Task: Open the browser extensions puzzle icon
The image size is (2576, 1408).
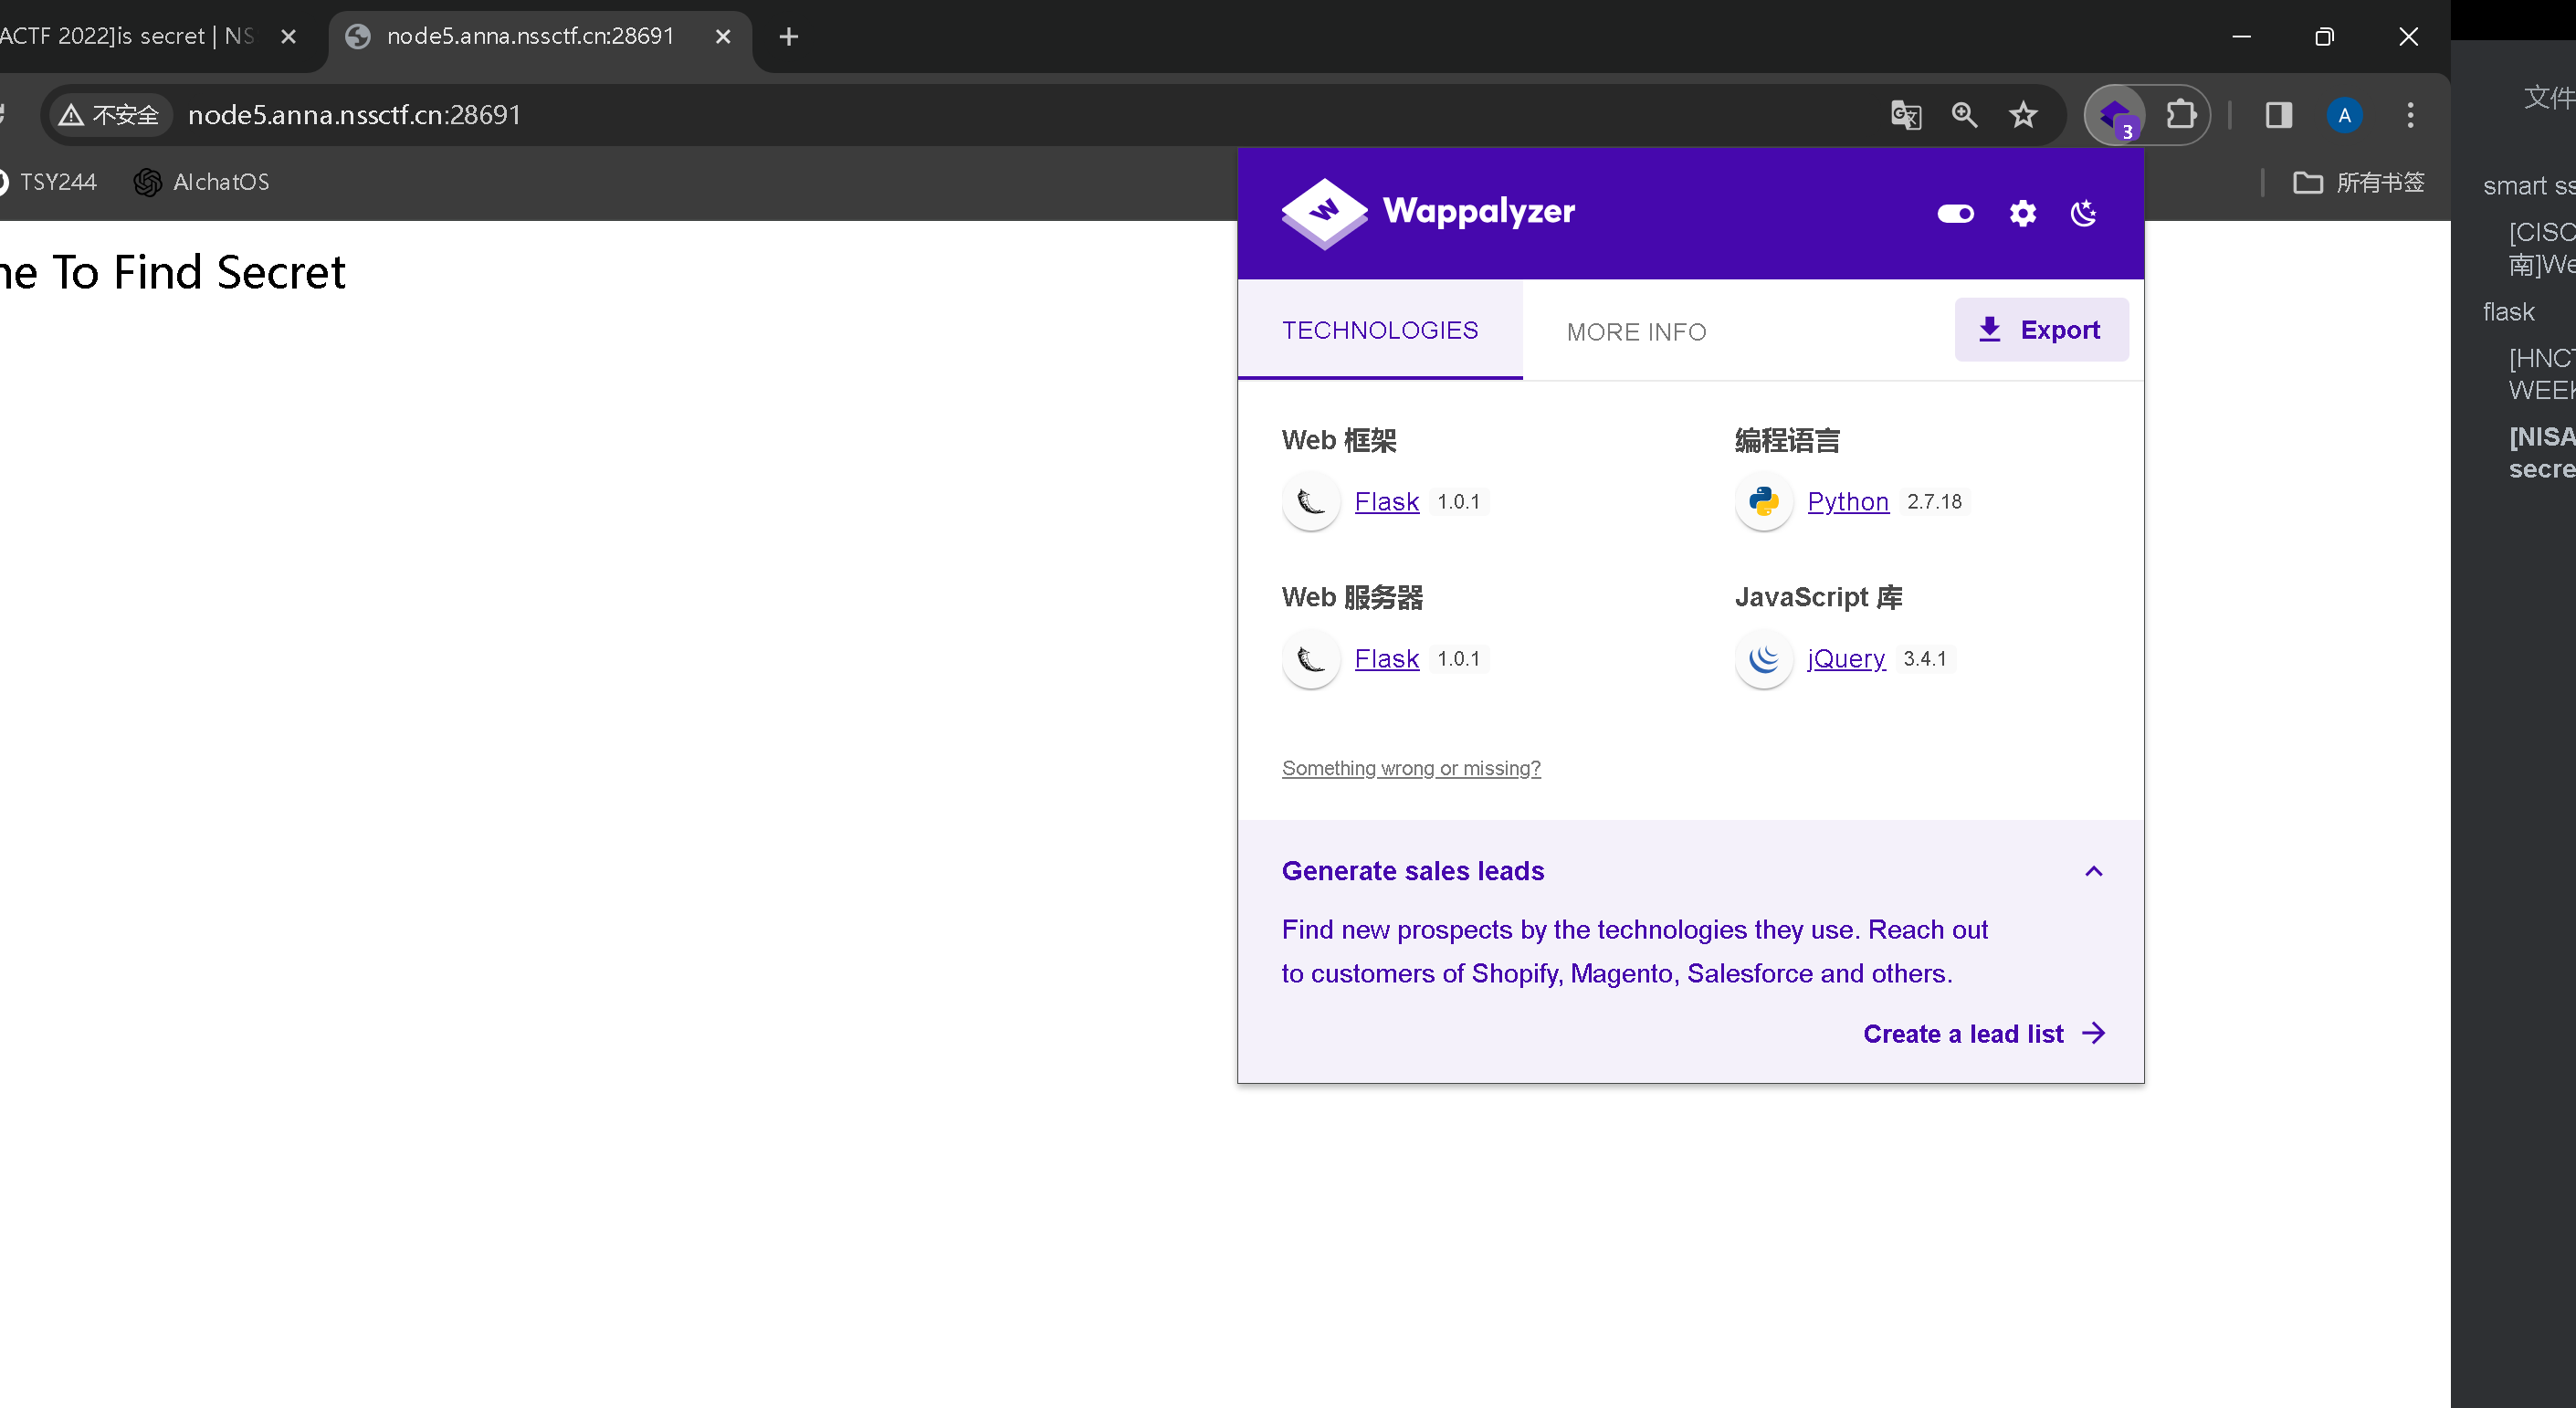Action: (2181, 115)
